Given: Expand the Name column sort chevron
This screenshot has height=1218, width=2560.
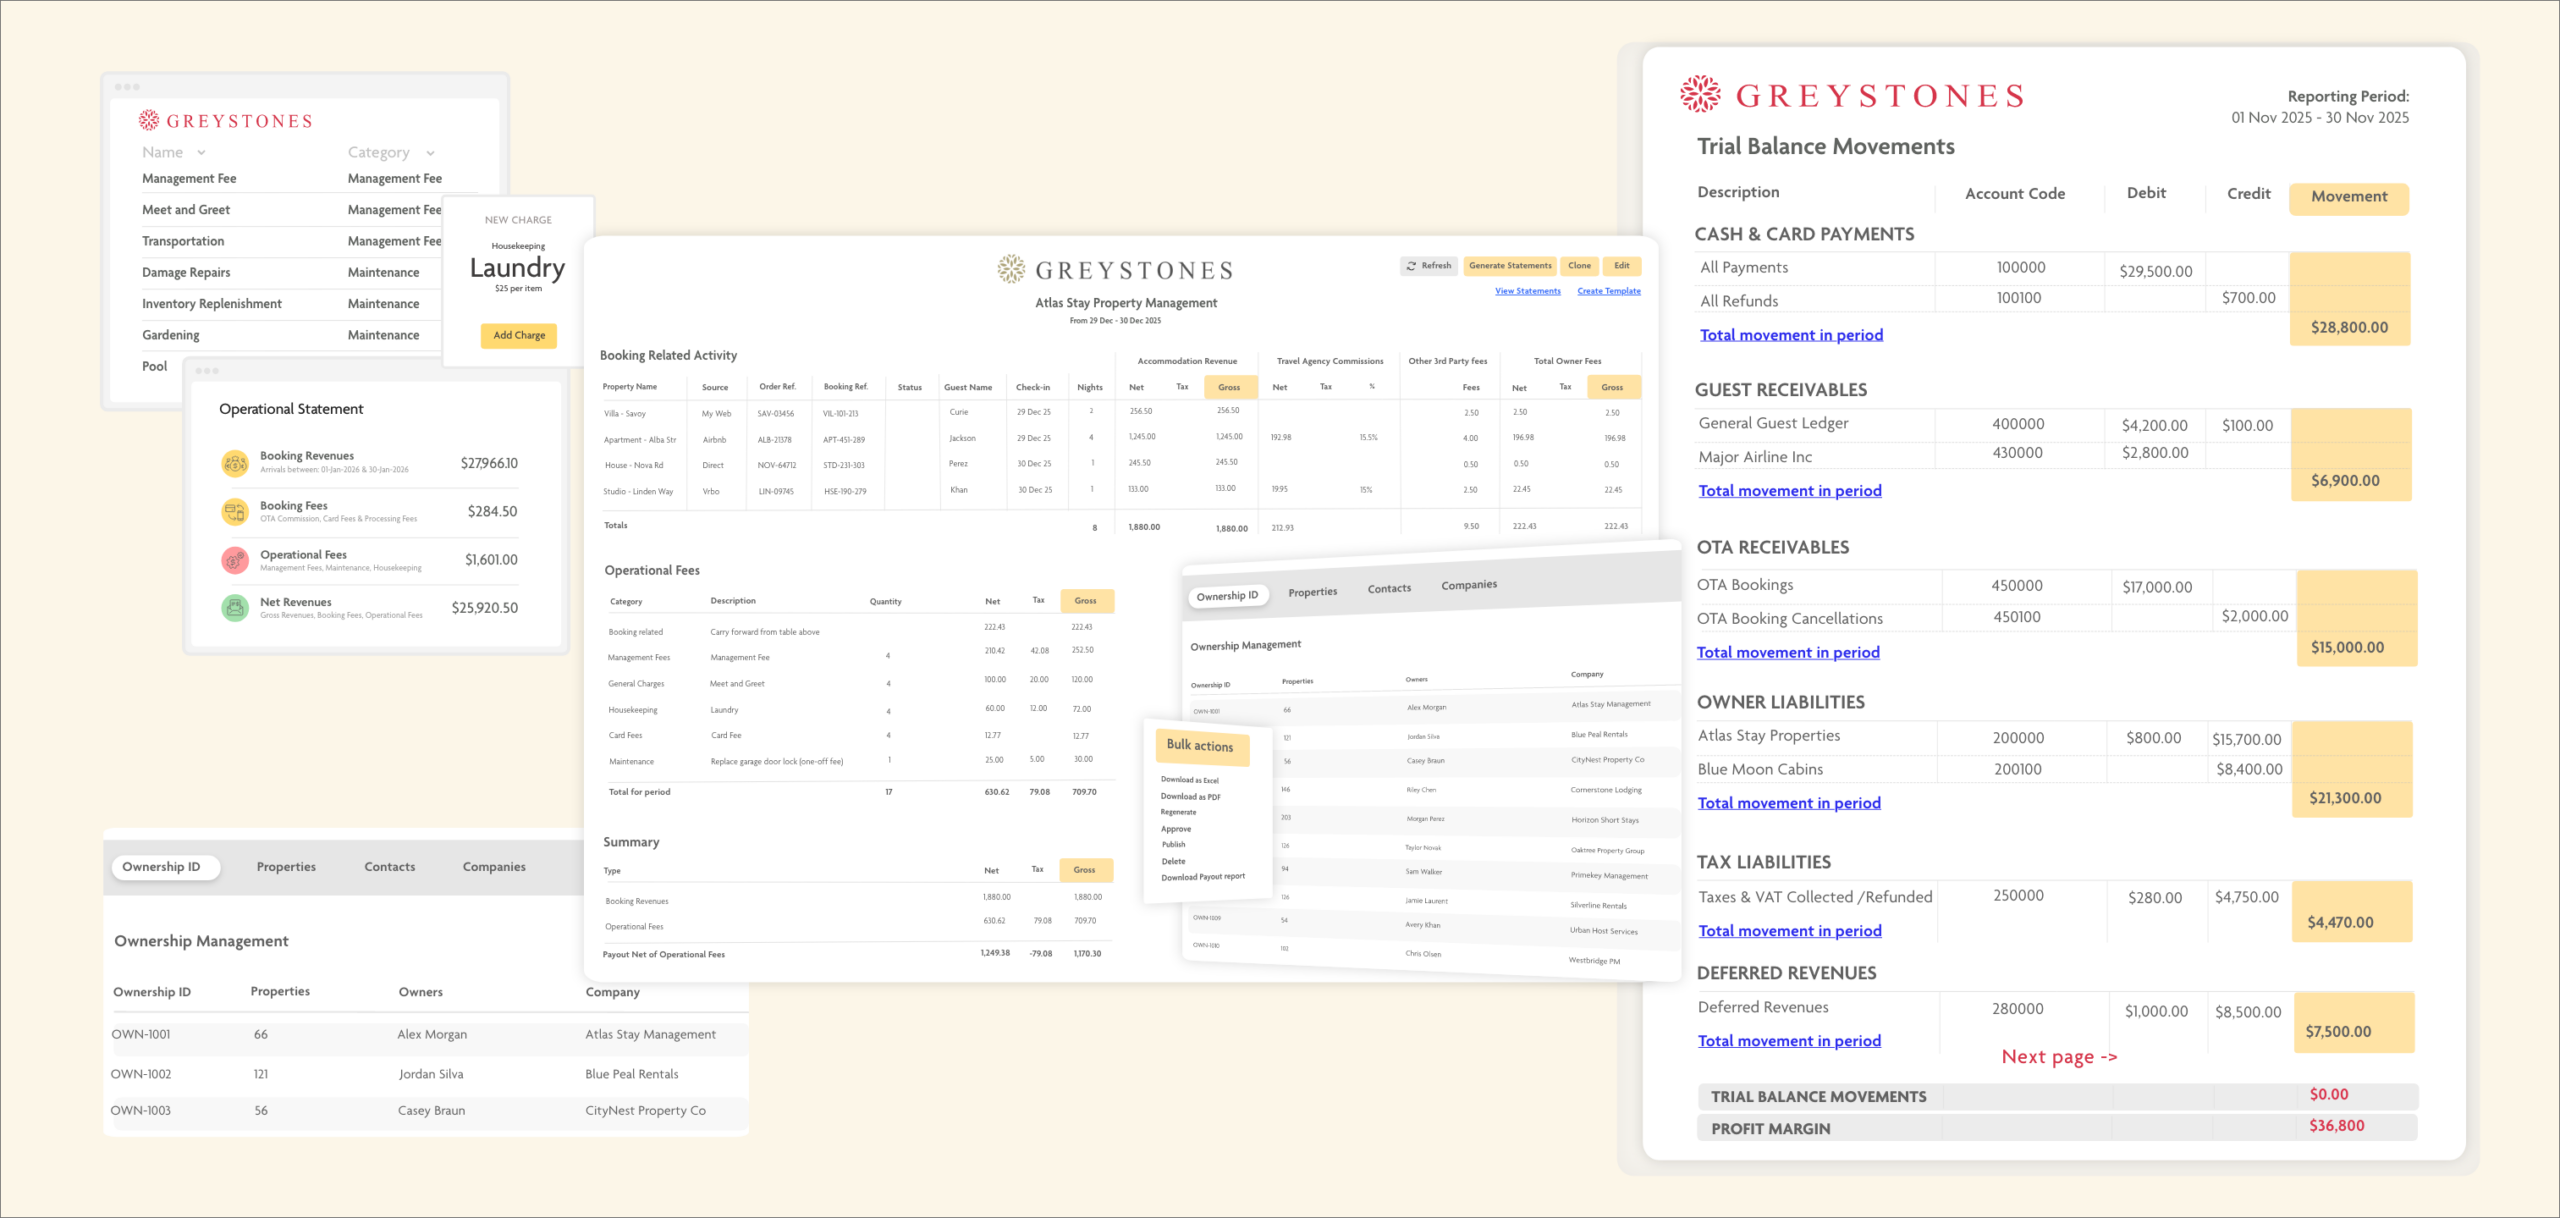Looking at the screenshot, I should (x=201, y=153).
